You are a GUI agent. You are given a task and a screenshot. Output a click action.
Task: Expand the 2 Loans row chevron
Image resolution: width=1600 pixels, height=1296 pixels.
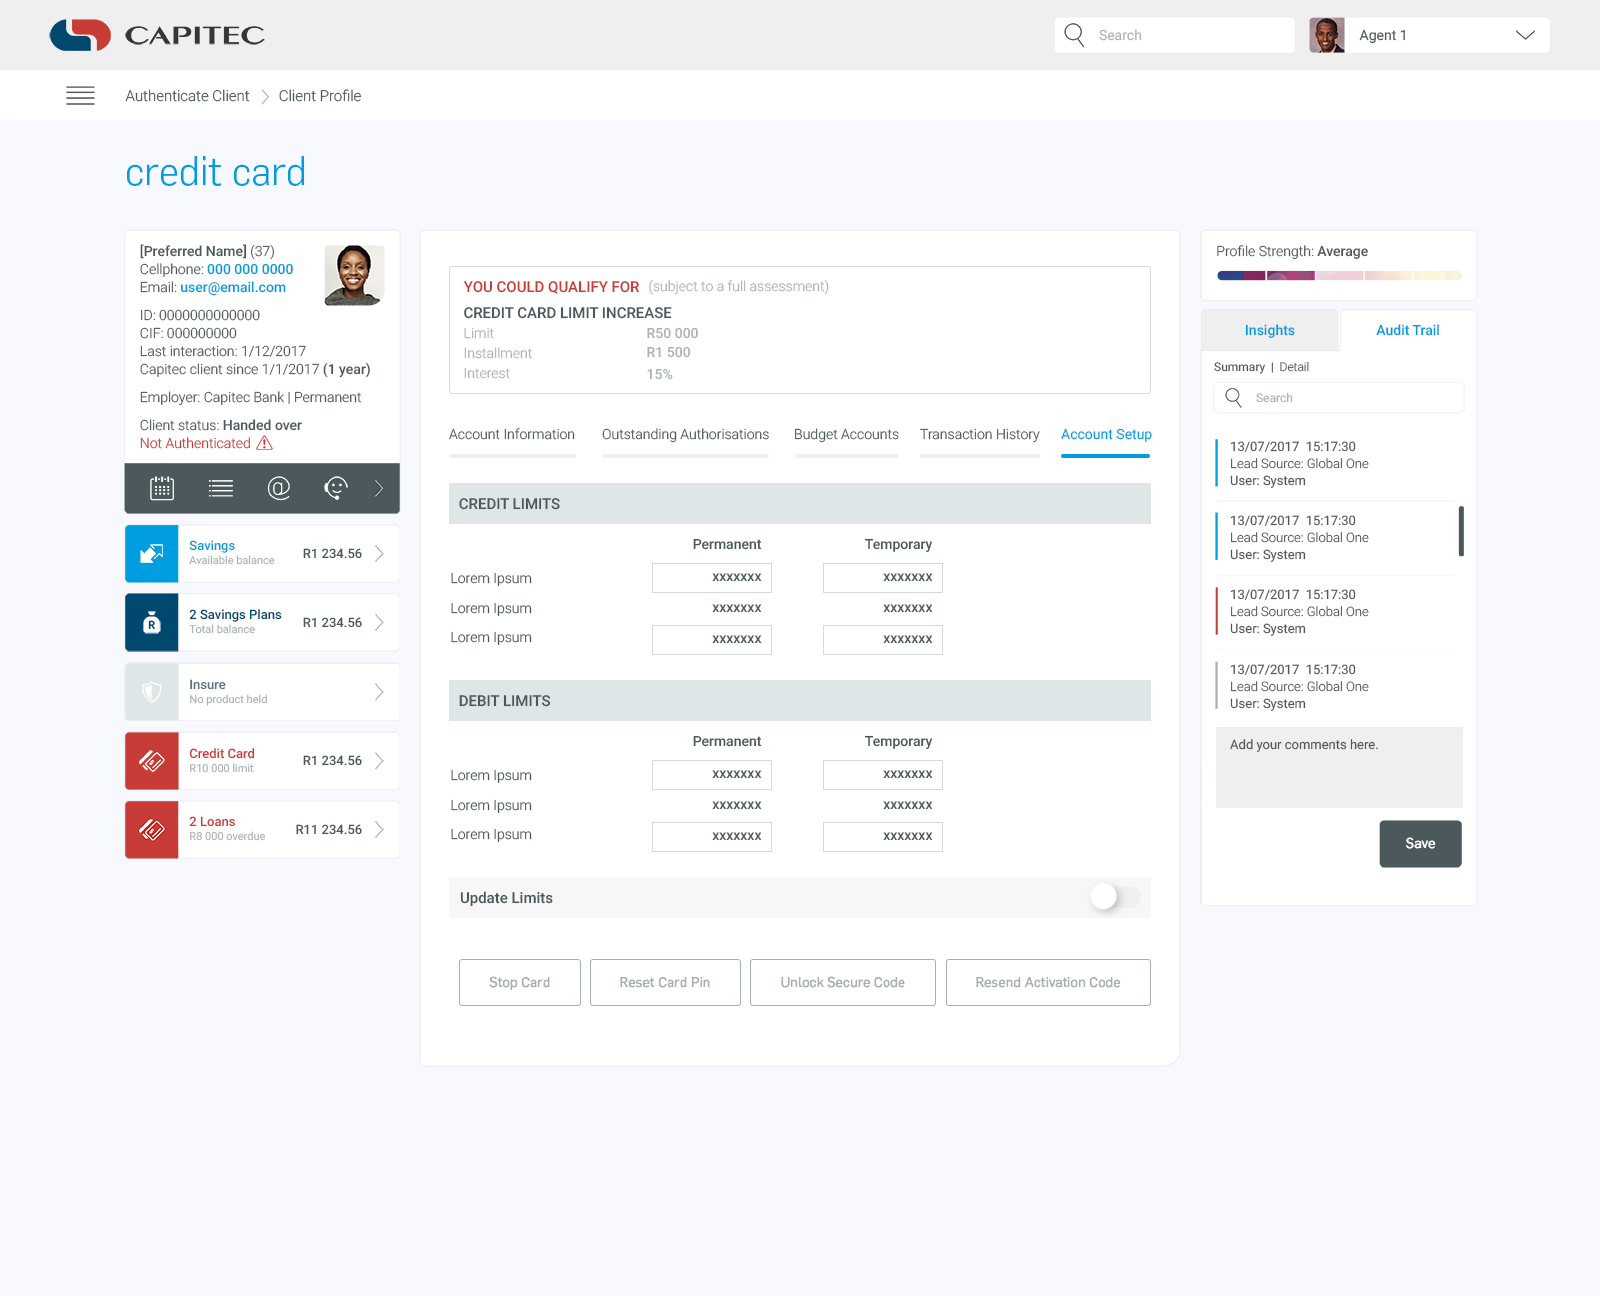379,829
